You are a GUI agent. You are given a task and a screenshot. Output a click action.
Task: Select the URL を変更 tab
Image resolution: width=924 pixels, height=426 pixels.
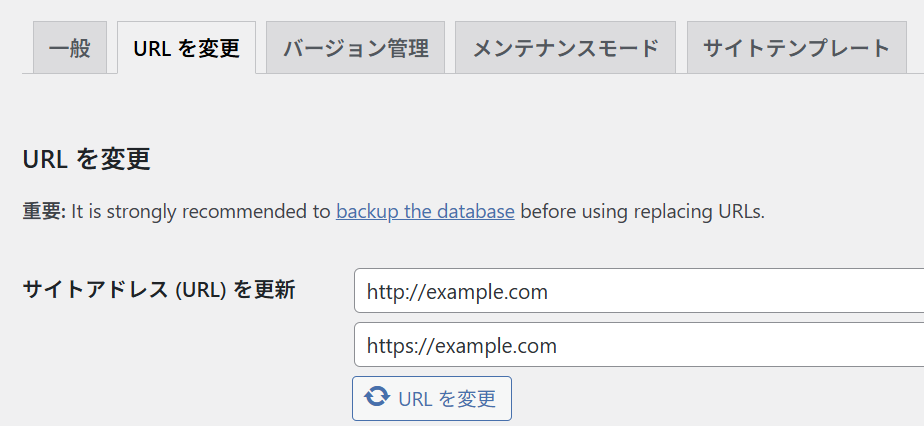point(186,48)
